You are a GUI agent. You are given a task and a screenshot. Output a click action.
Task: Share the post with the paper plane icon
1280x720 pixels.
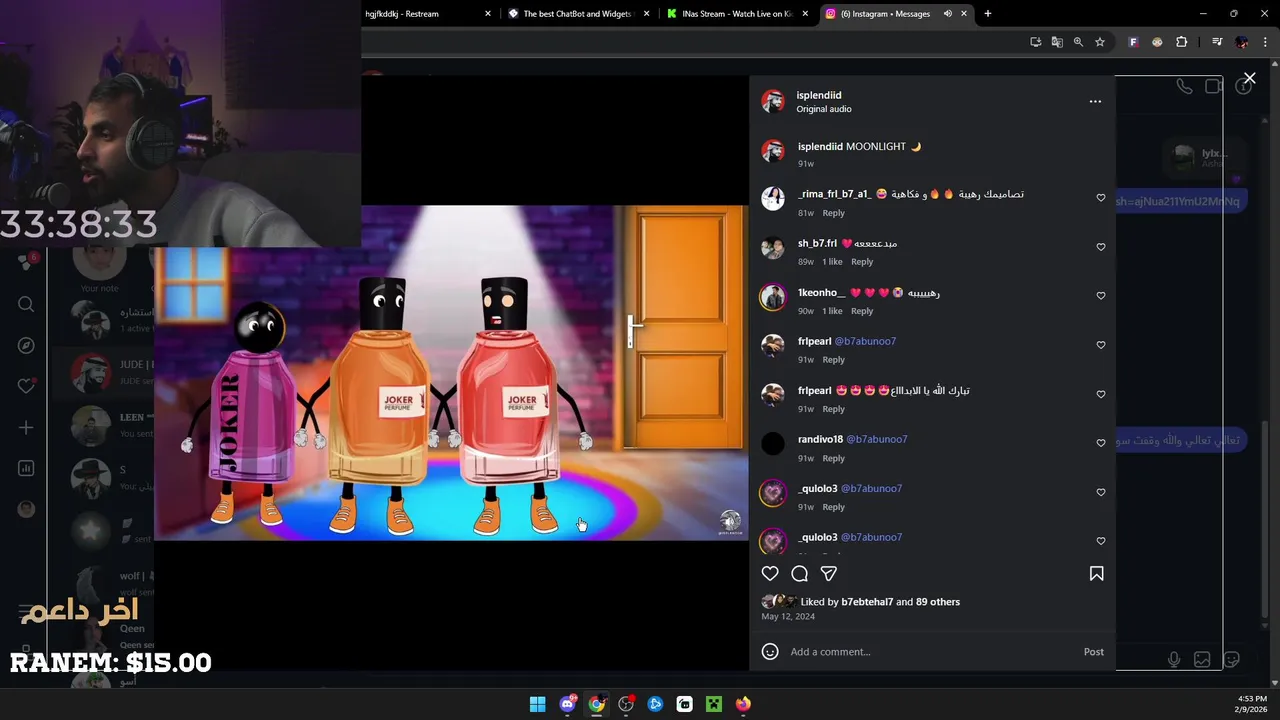click(828, 573)
